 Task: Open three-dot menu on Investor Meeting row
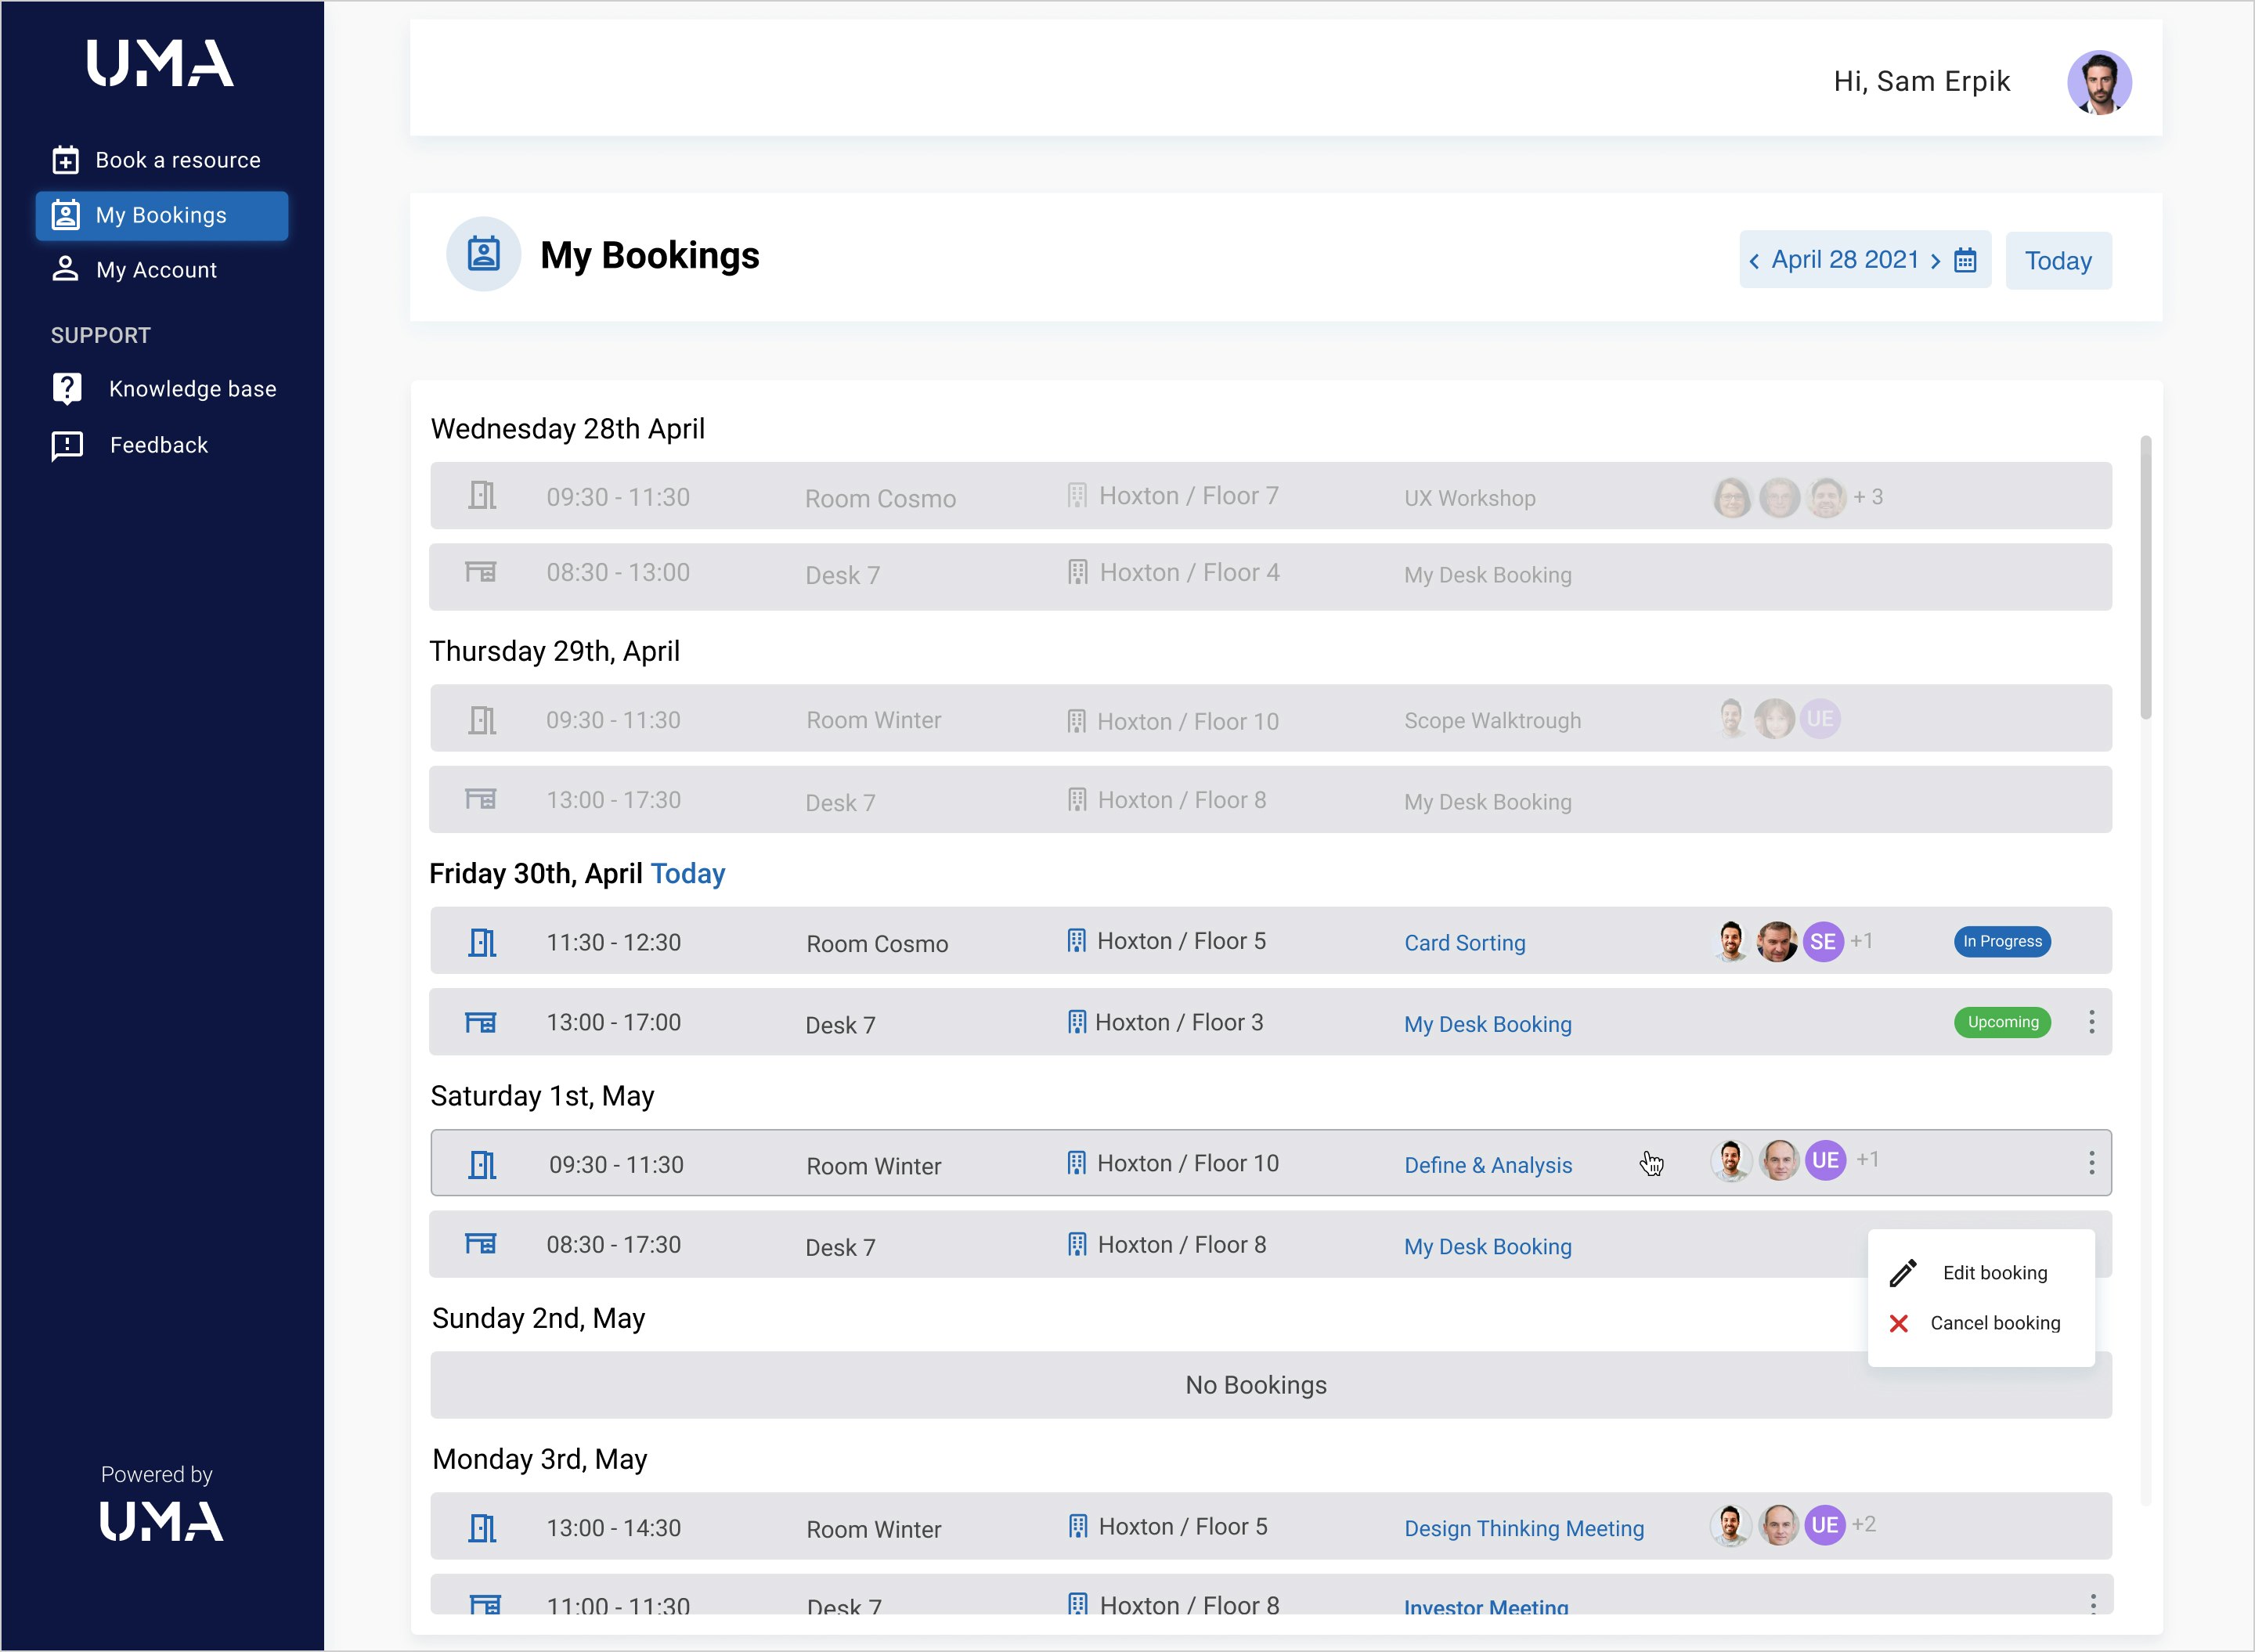(x=2092, y=1603)
